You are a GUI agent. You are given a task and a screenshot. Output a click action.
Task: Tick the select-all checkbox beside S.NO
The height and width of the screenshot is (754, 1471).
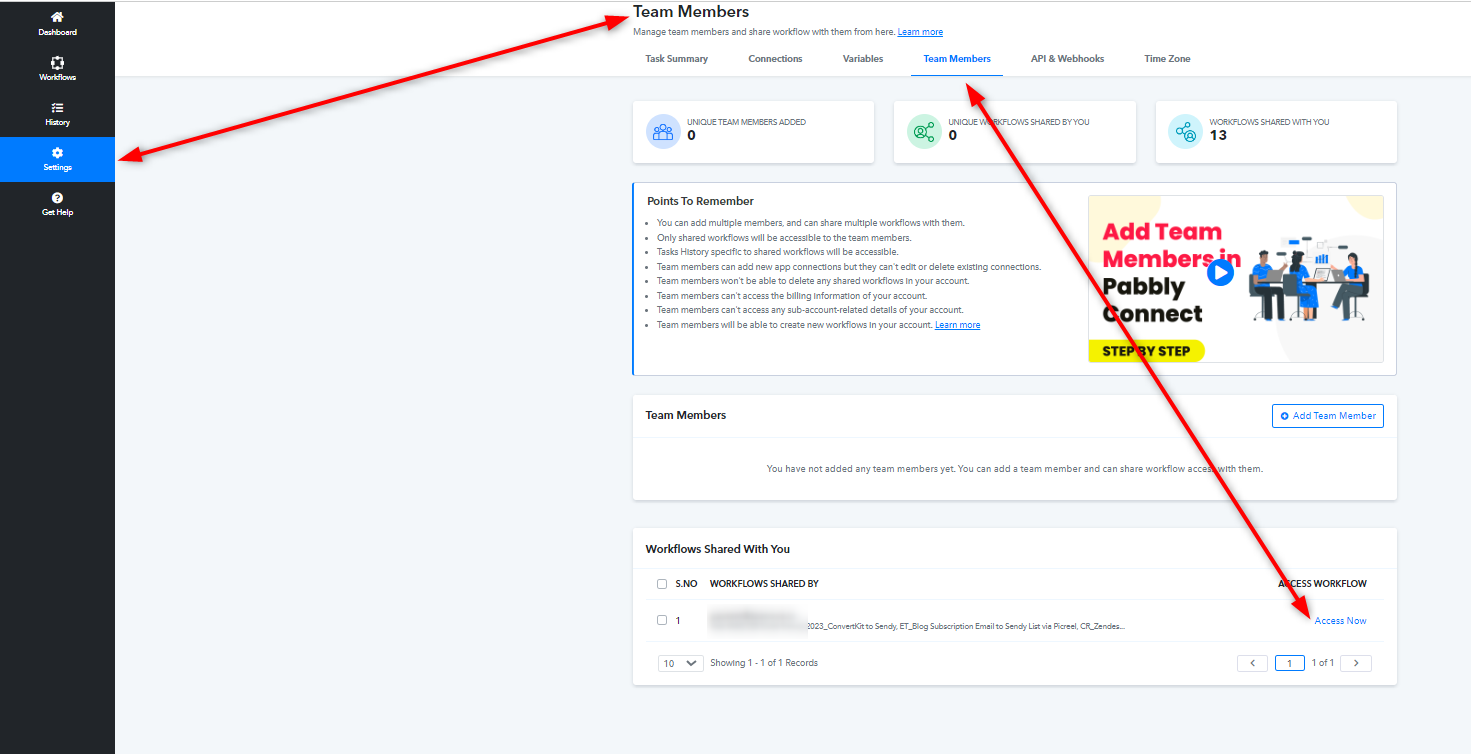[662, 584]
